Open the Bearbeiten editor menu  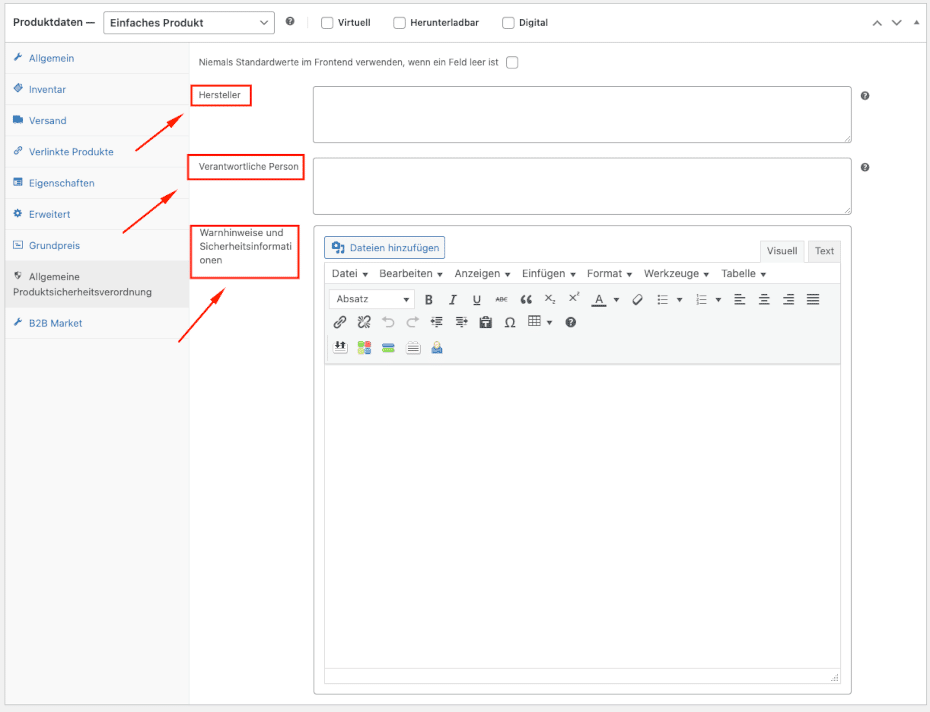click(x=411, y=274)
